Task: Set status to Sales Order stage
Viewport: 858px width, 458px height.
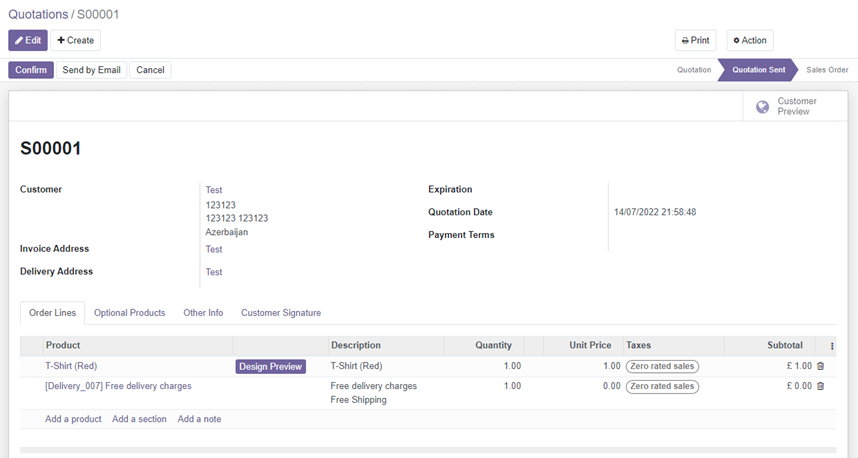Action: coord(827,70)
